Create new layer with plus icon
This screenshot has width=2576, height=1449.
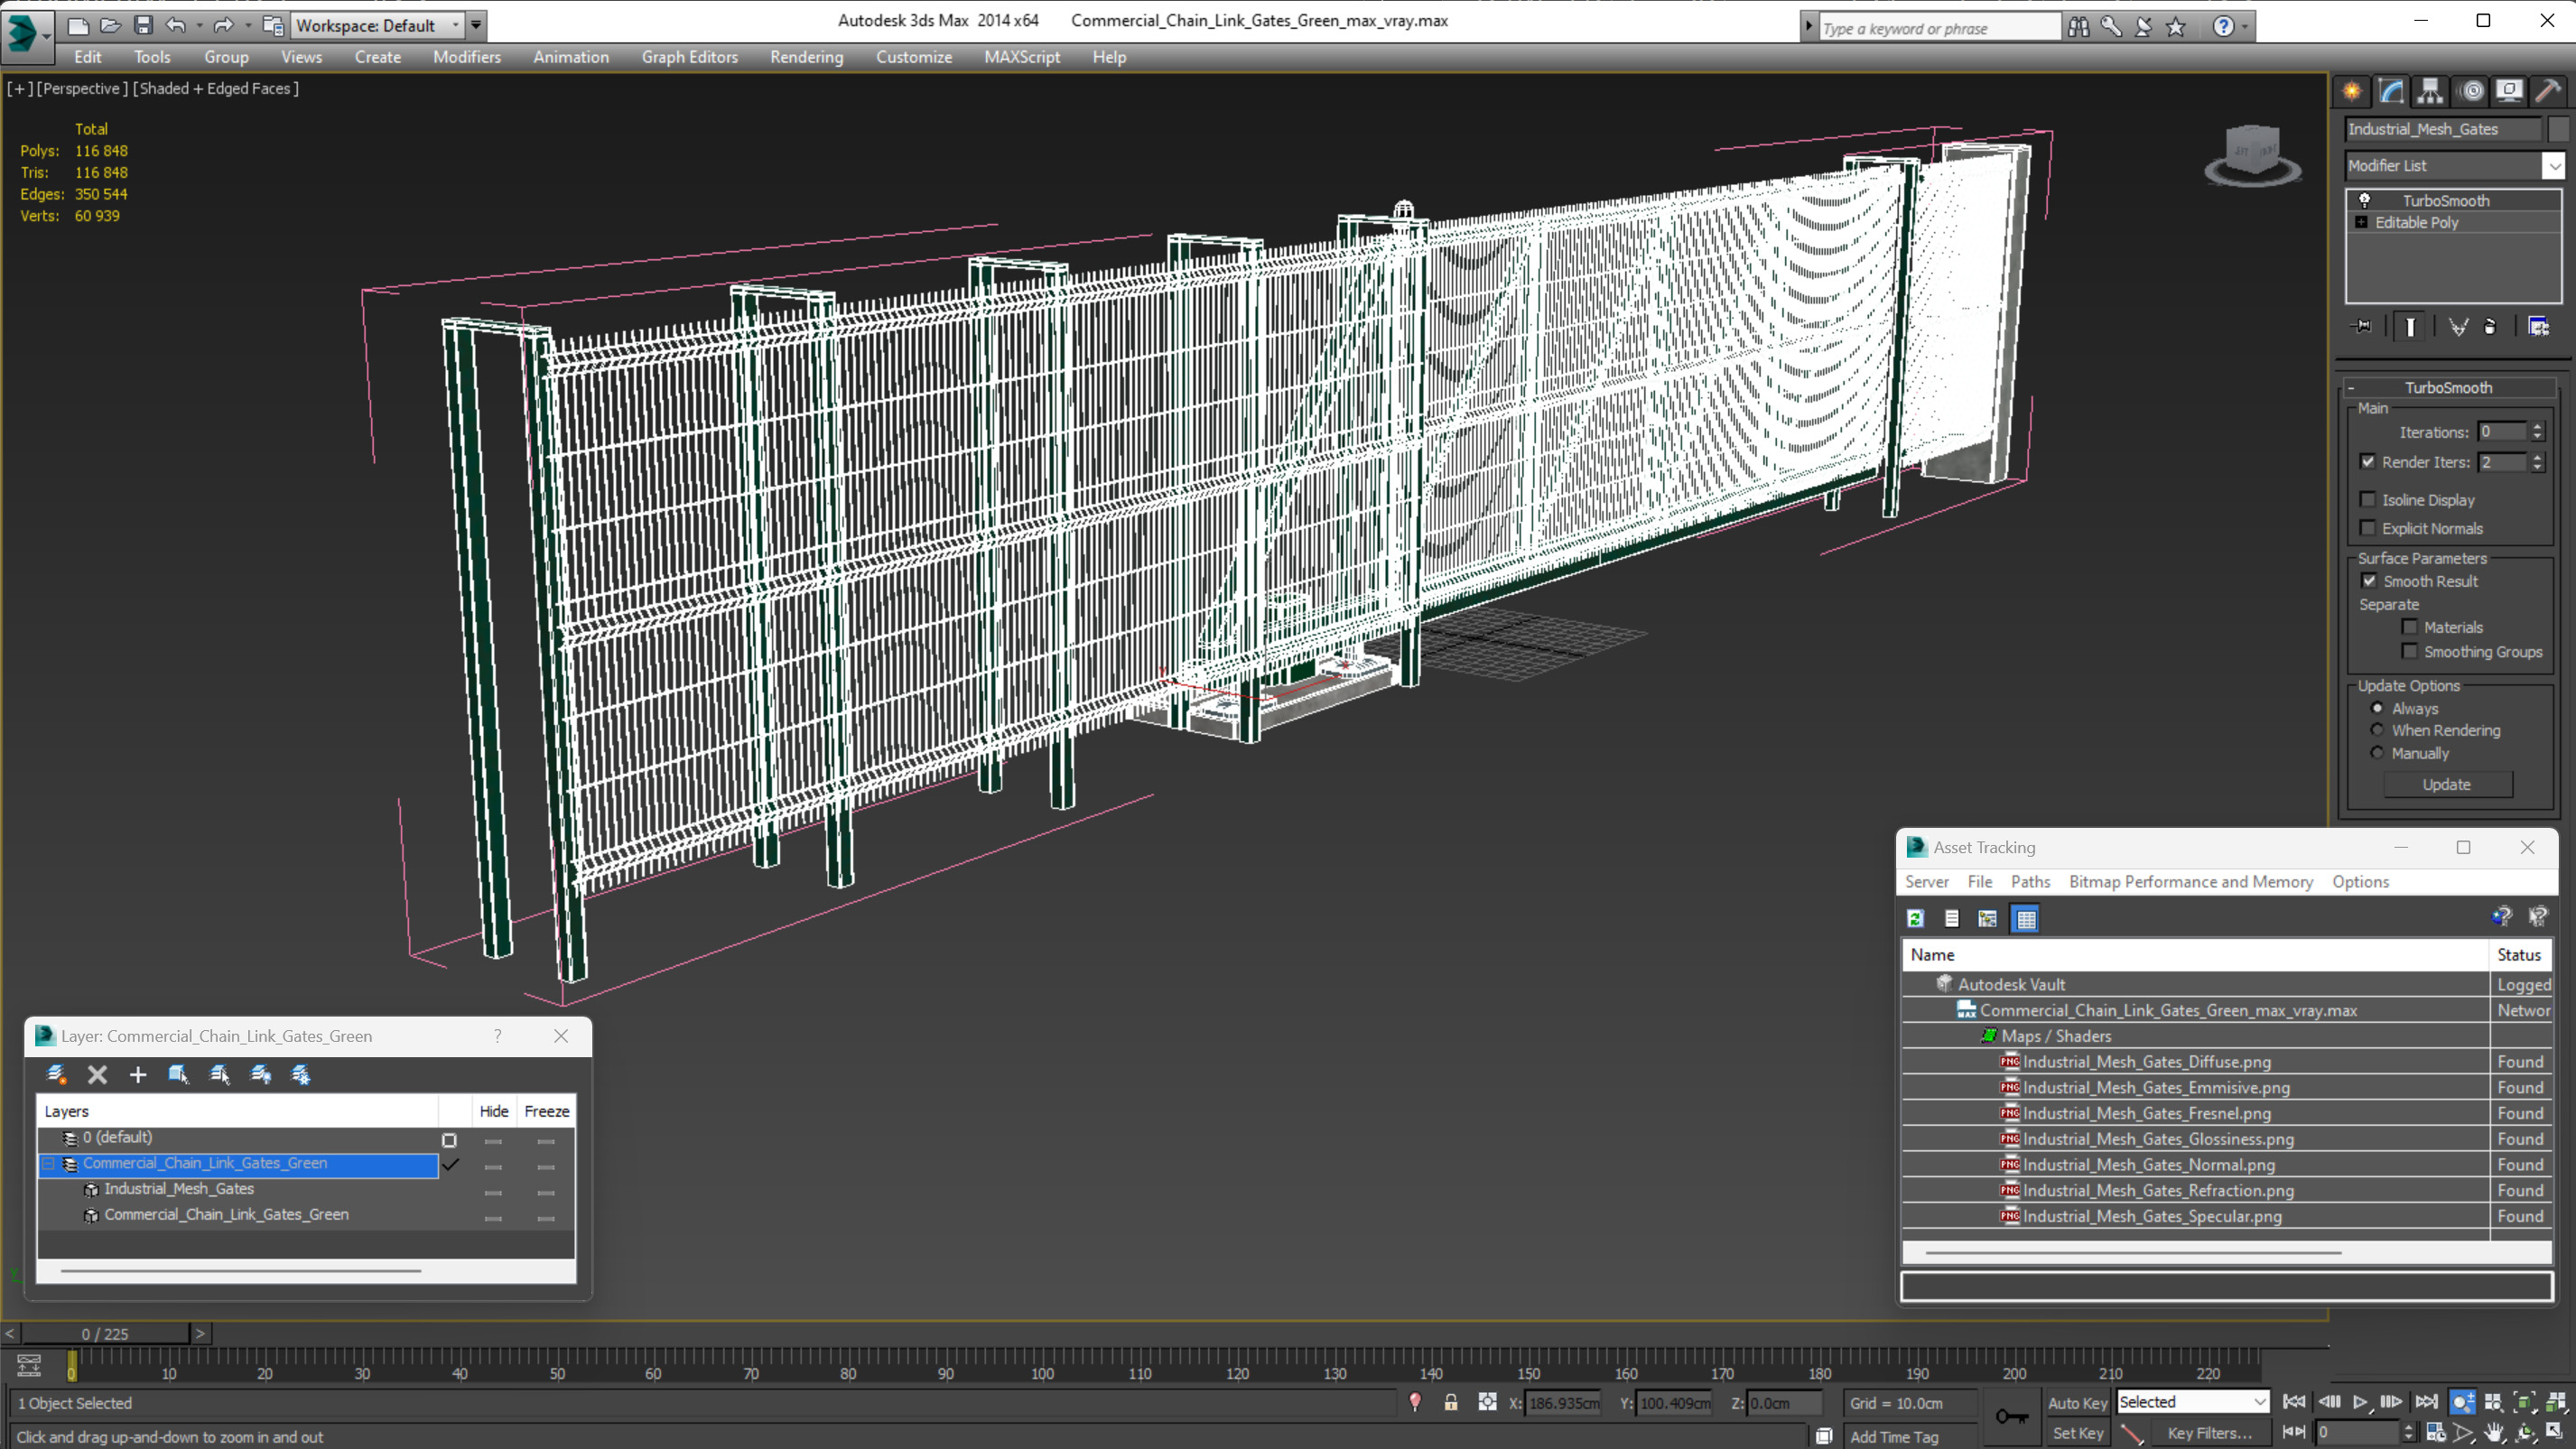(138, 1075)
